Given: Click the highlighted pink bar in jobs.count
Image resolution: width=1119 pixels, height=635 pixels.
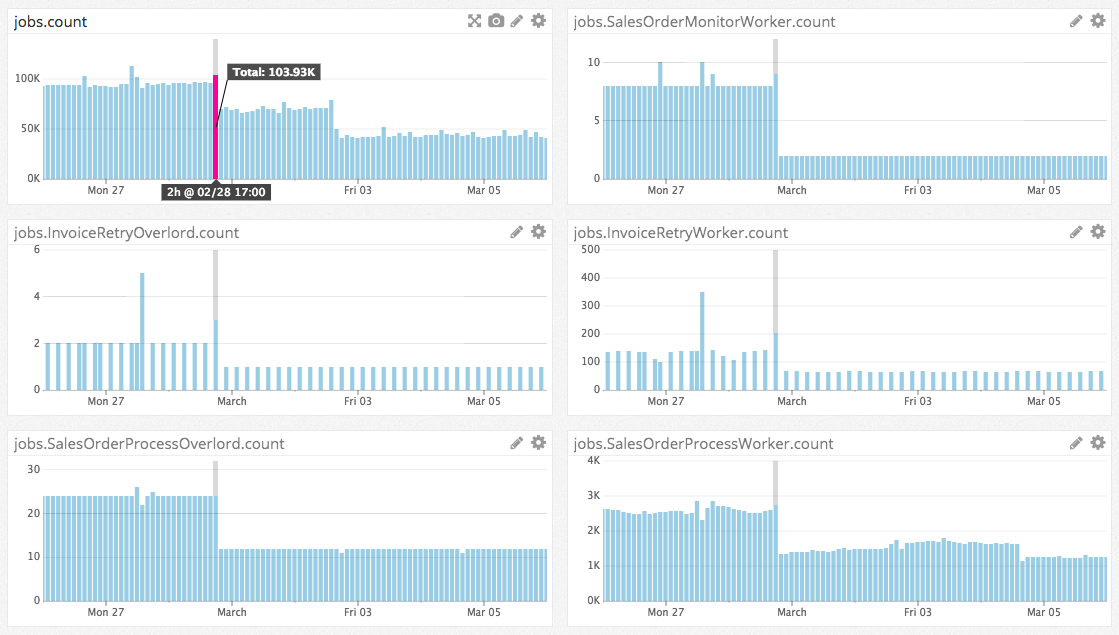Looking at the screenshot, I should [x=216, y=127].
